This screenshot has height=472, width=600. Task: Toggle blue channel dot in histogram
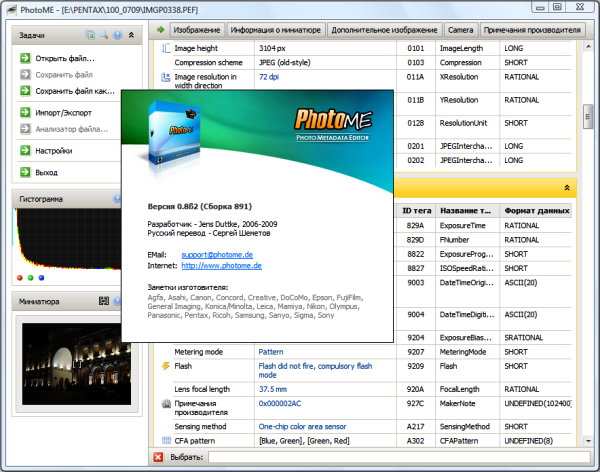pos(41,278)
